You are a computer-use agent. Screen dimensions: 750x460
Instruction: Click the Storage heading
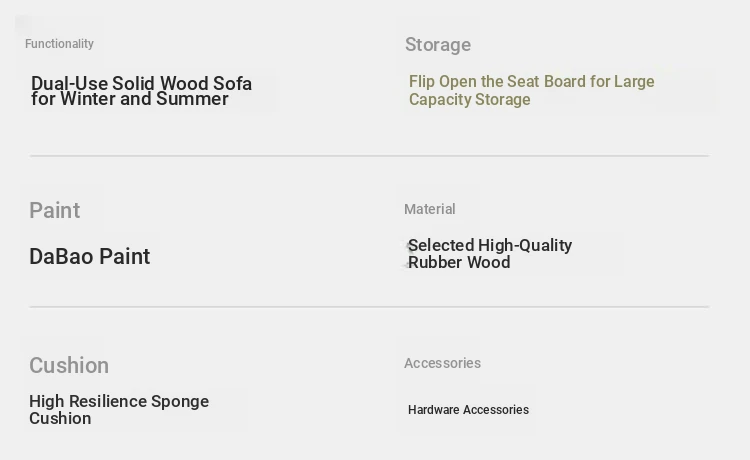click(437, 45)
